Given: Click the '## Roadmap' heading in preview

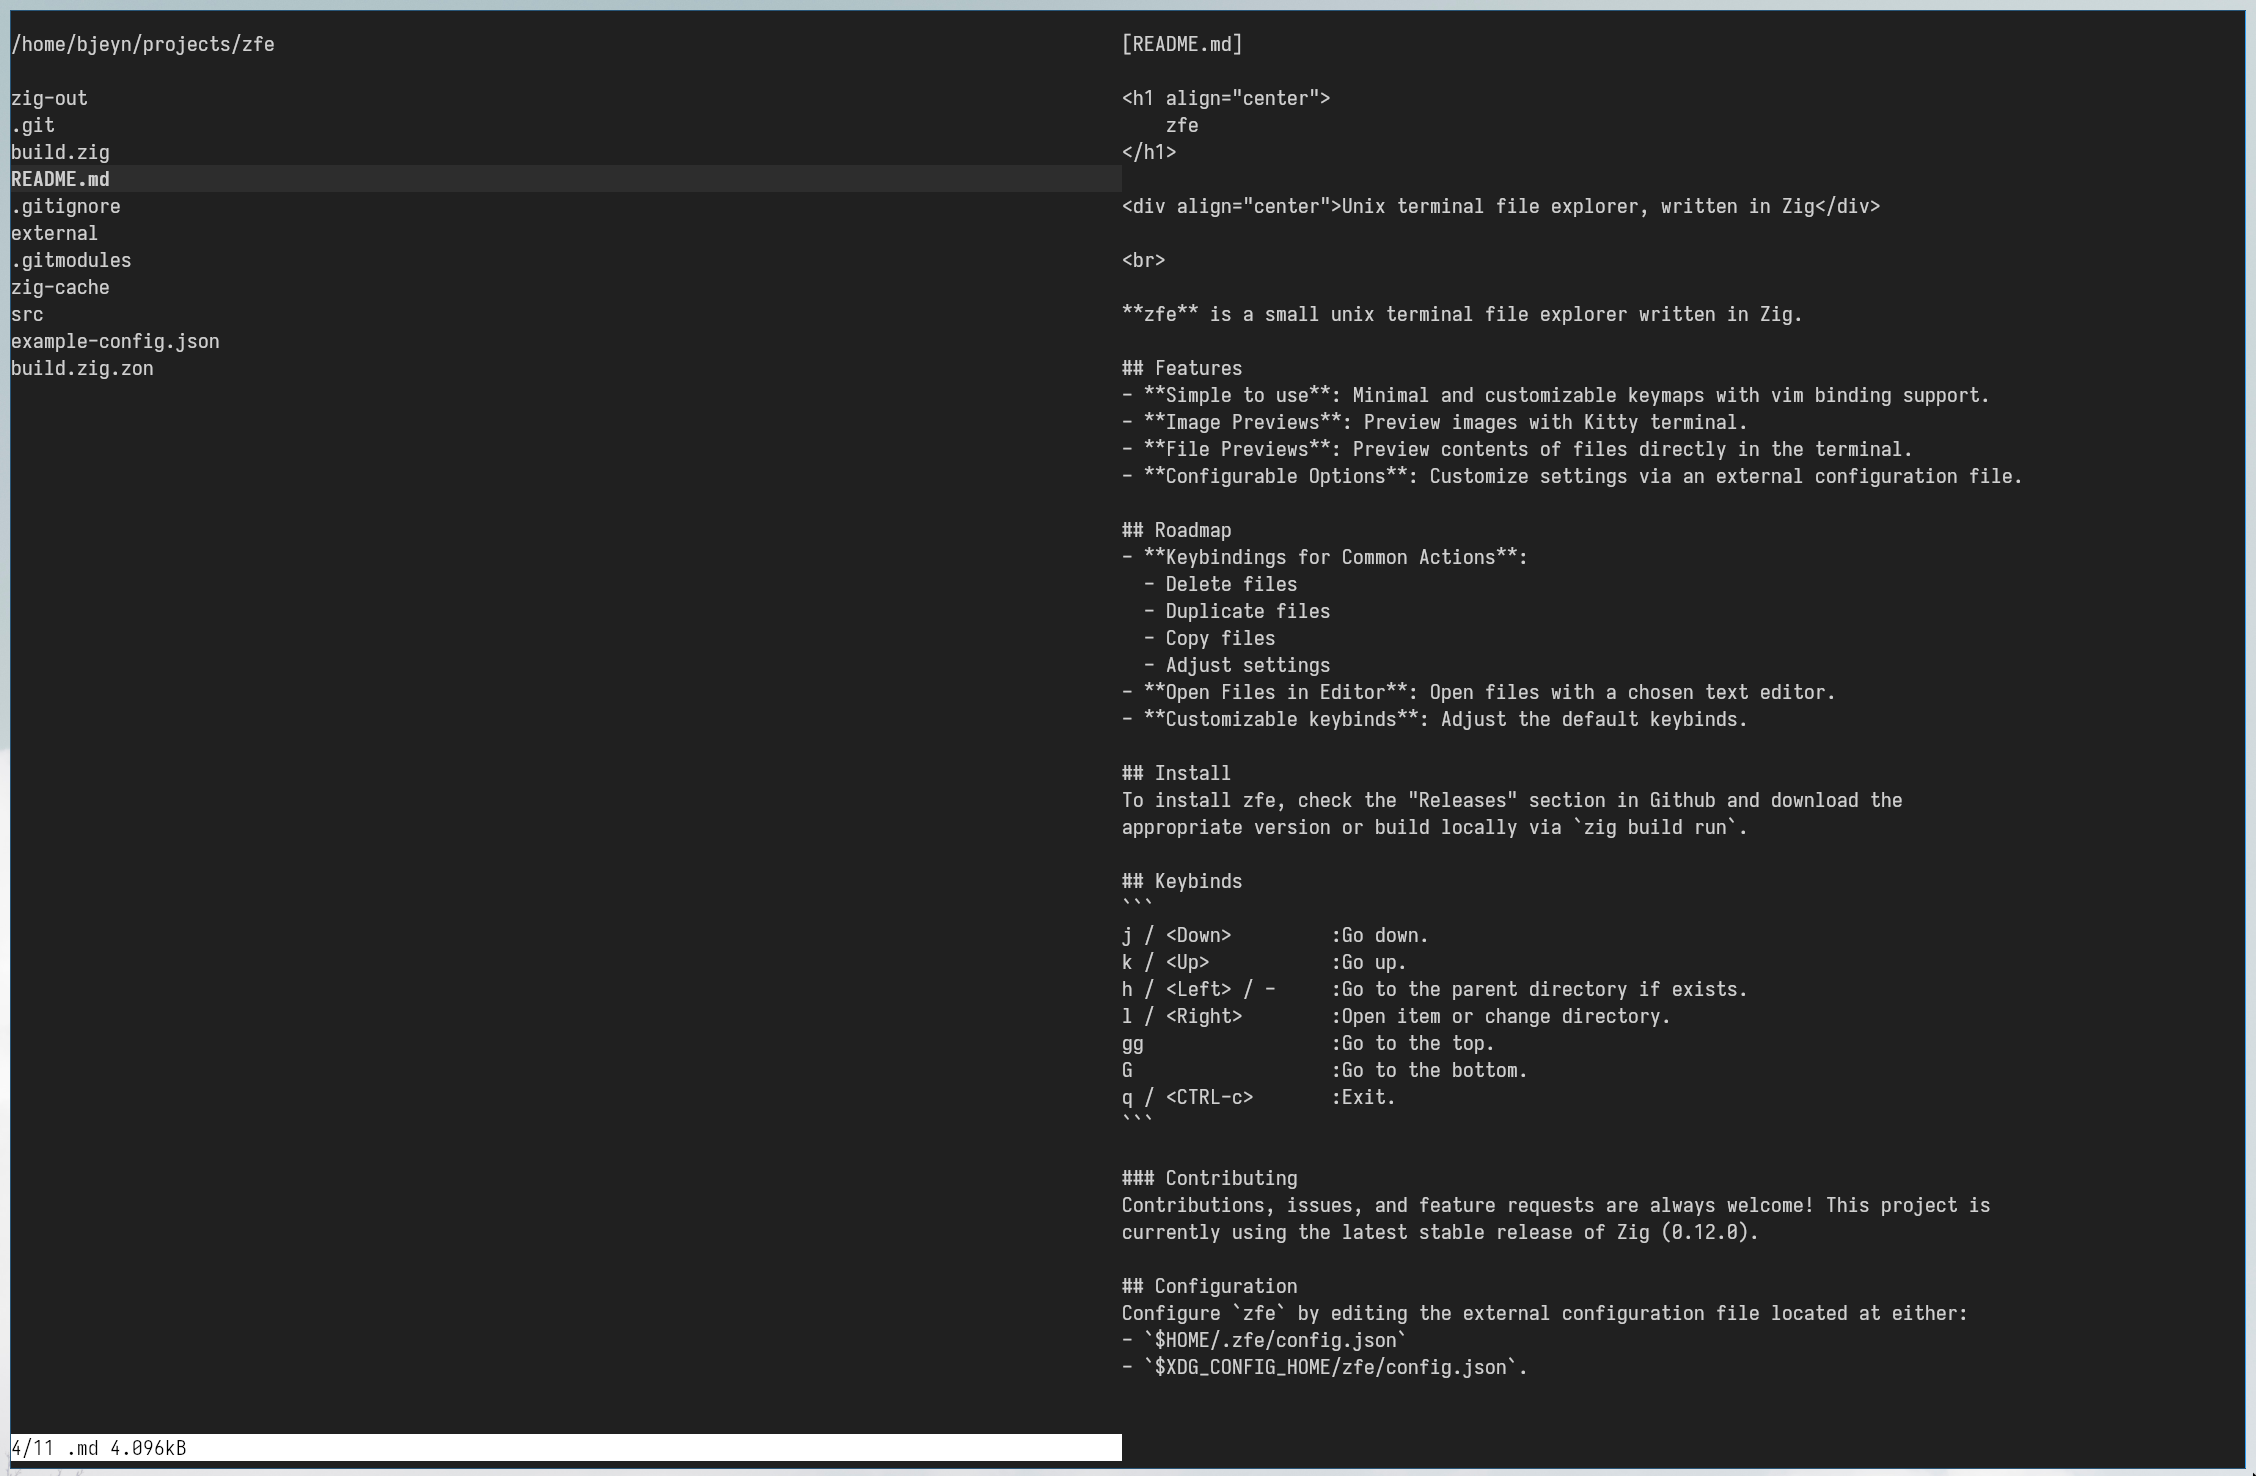Looking at the screenshot, I should 1176,530.
